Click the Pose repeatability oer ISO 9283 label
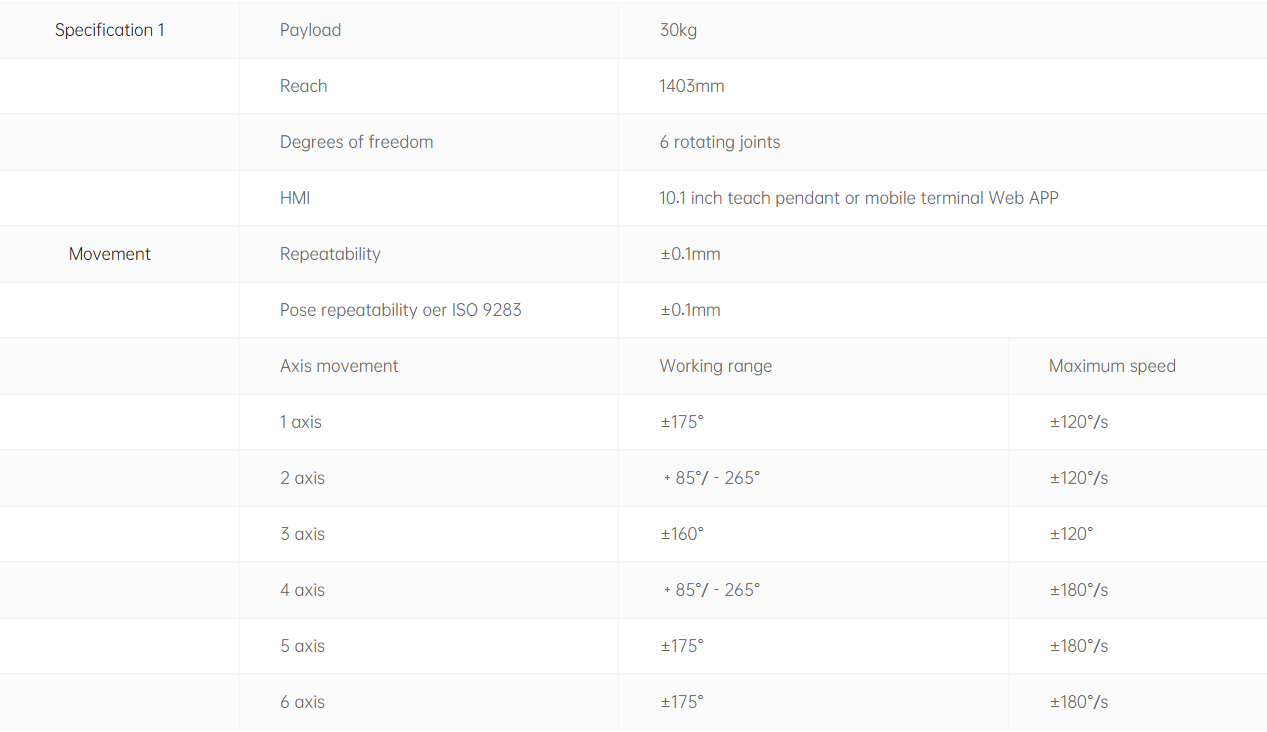Image resolution: width=1267 pixels, height=732 pixels. point(401,310)
